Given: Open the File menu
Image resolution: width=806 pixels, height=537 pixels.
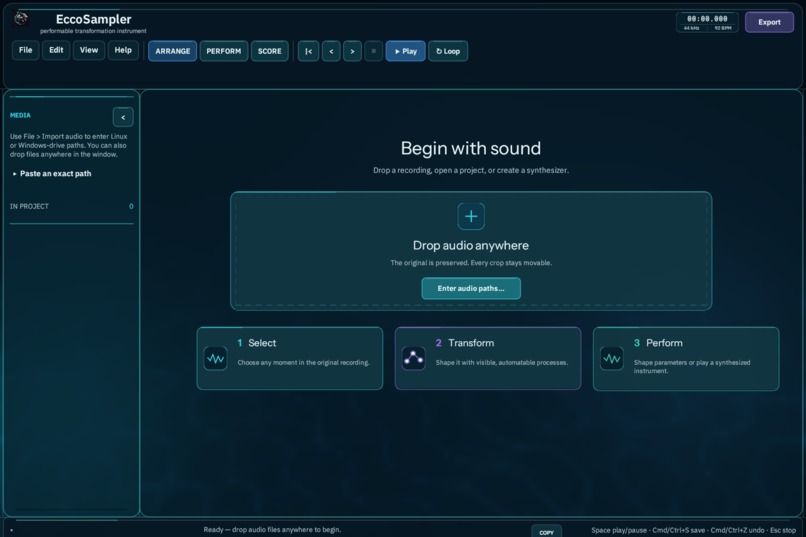Looking at the screenshot, I should point(25,50).
